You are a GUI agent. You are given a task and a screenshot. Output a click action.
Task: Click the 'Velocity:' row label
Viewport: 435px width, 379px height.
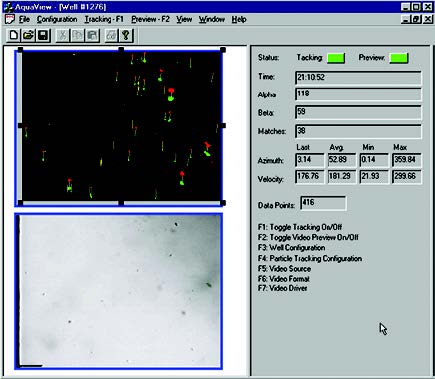(x=271, y=179)
